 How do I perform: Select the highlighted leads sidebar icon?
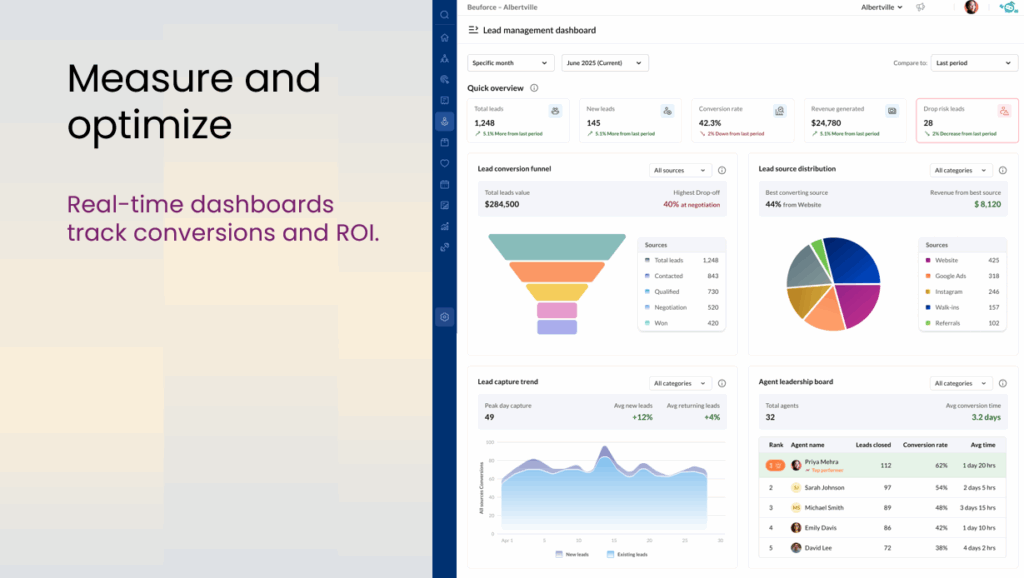(444, 121)
